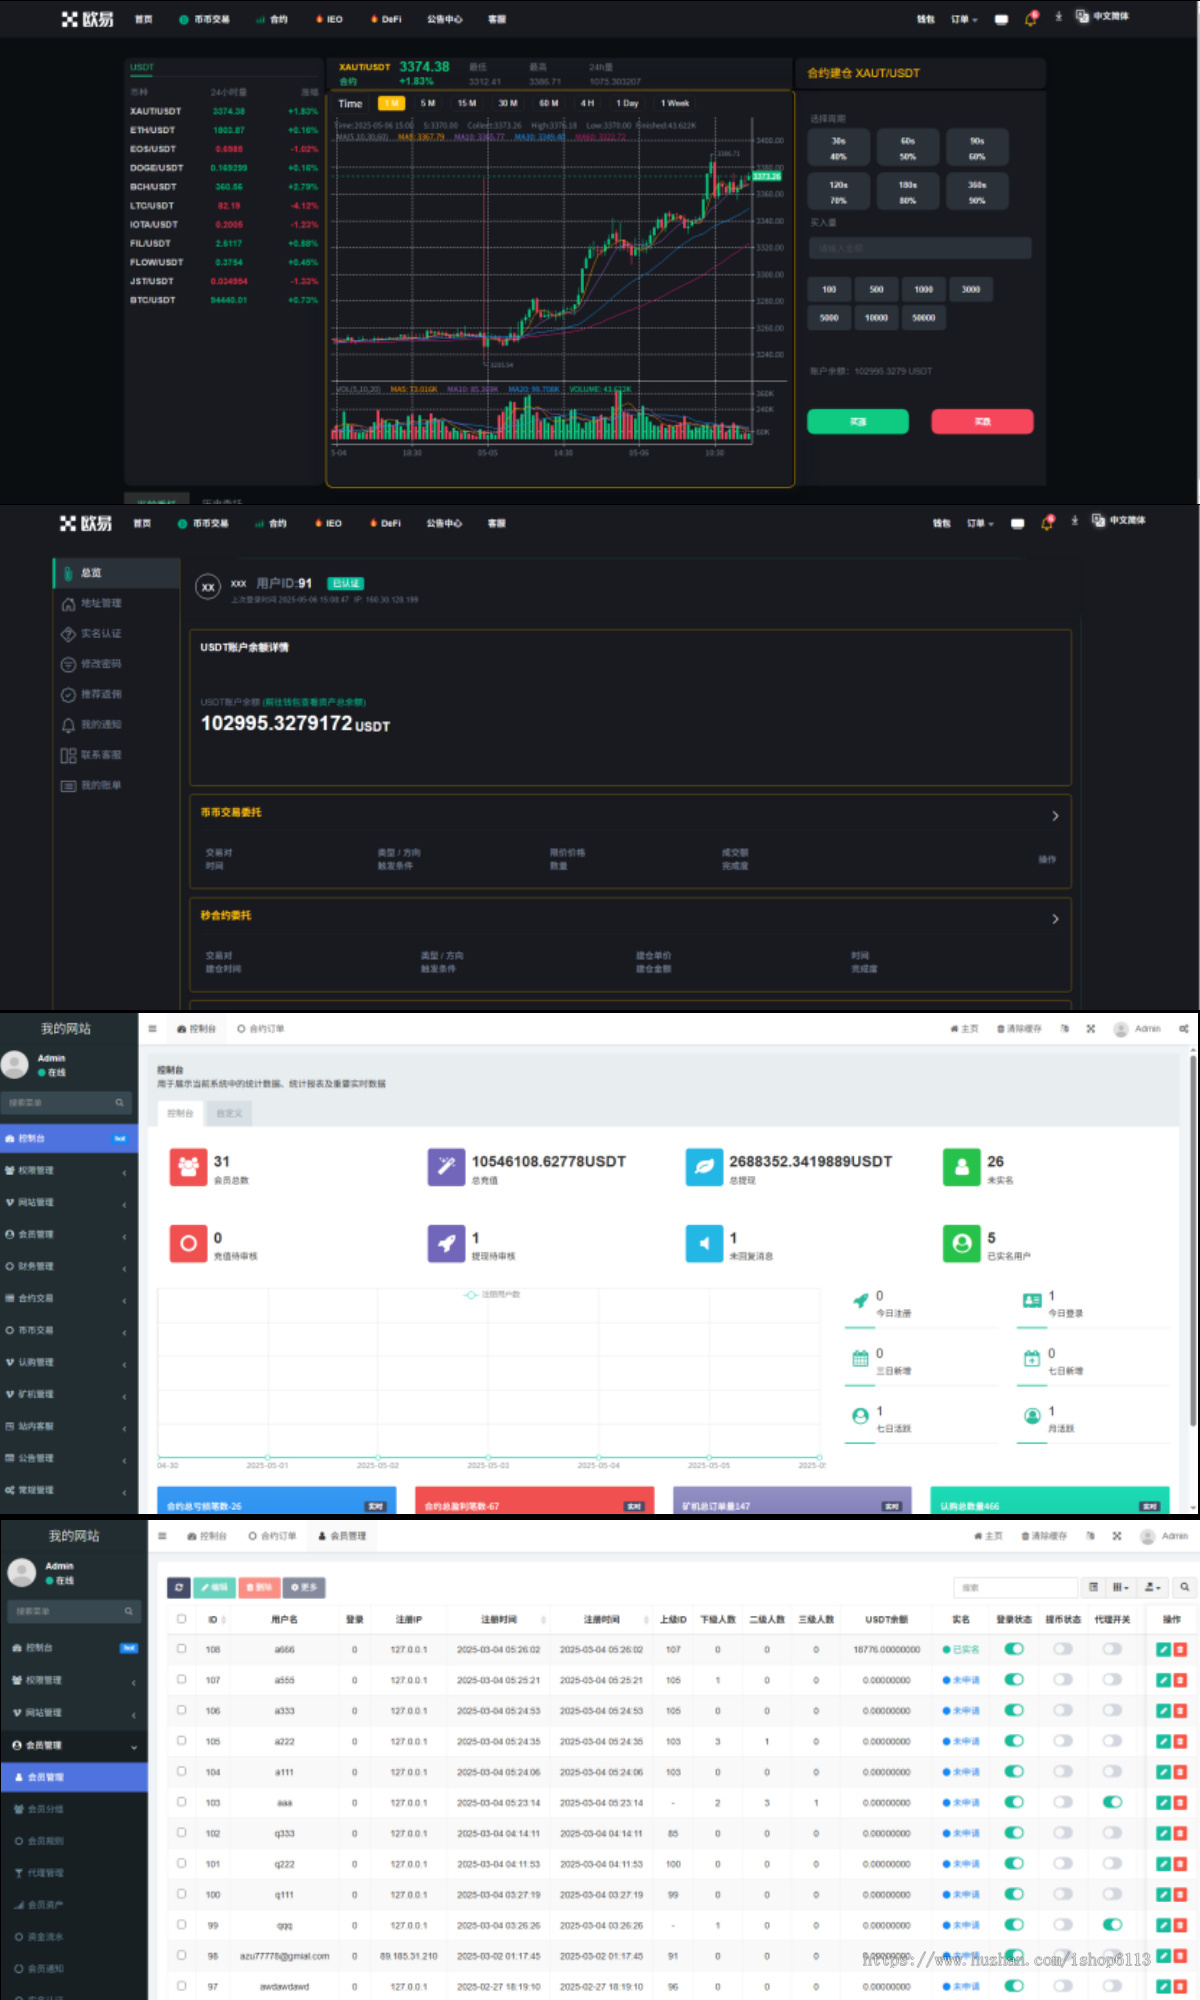The height and width of the screenshot is (2000, 1200).
Task: Click the green 未实名 user icon
Action: [x=961, y=1167]
